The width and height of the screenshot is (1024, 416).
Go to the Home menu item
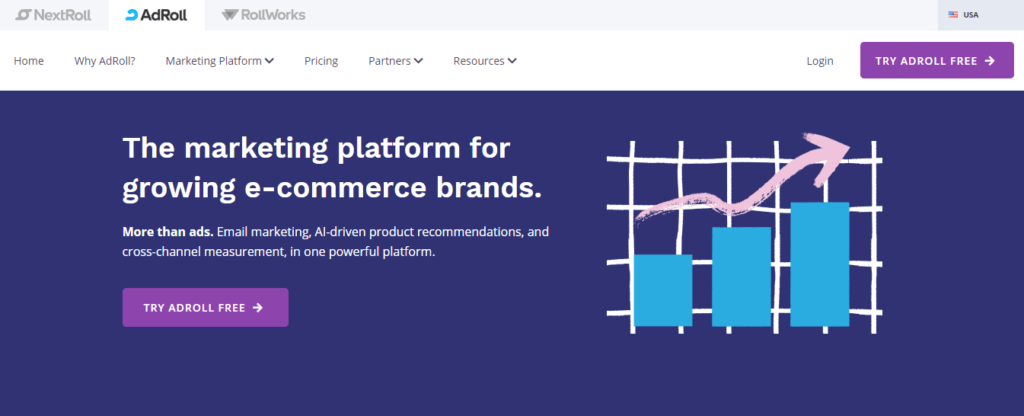(x=29, y=61)
